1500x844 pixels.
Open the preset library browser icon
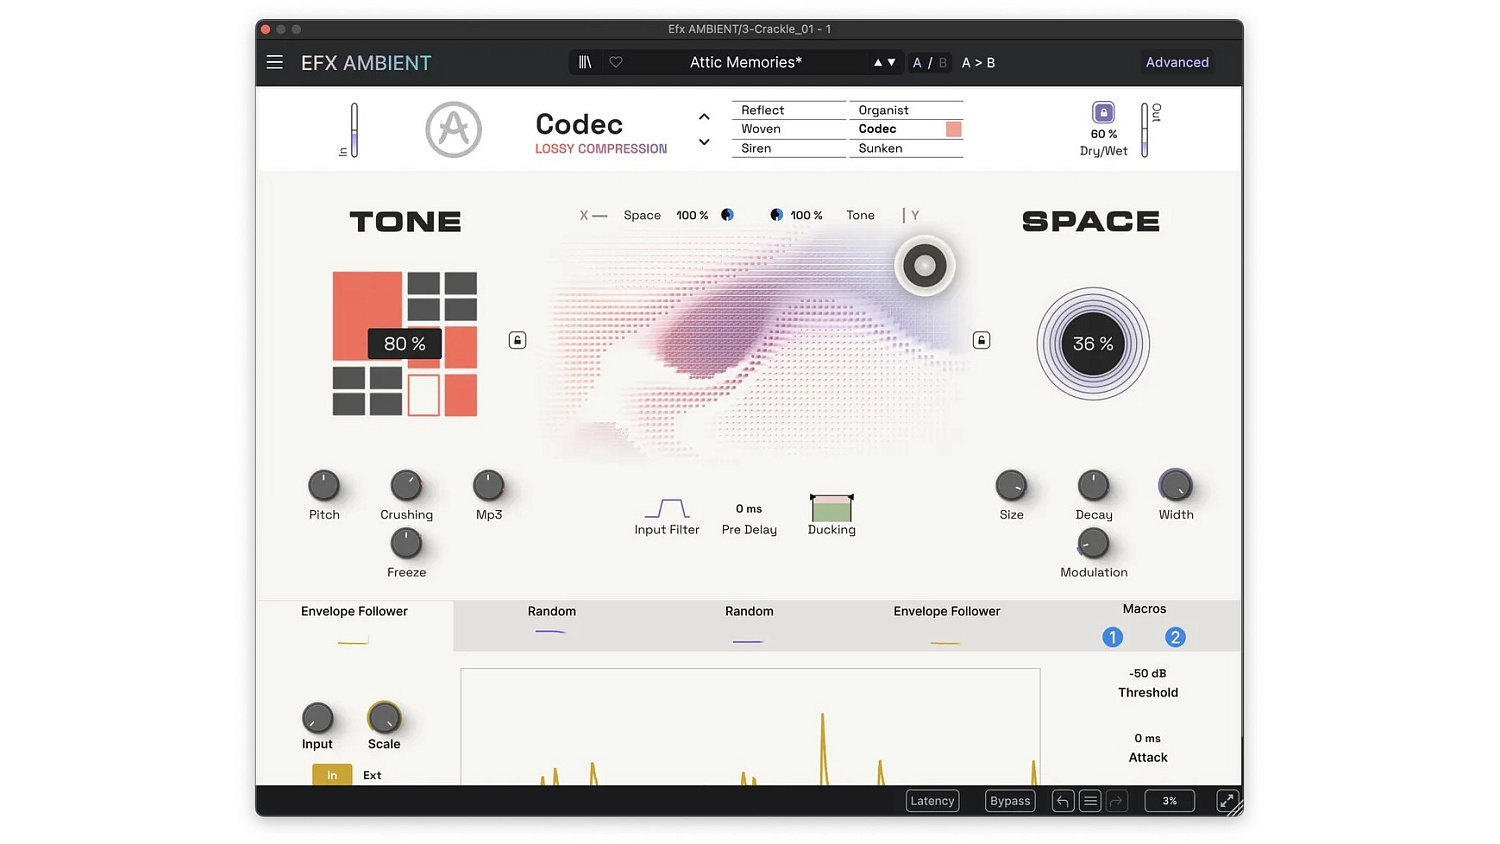click(586, 62)
